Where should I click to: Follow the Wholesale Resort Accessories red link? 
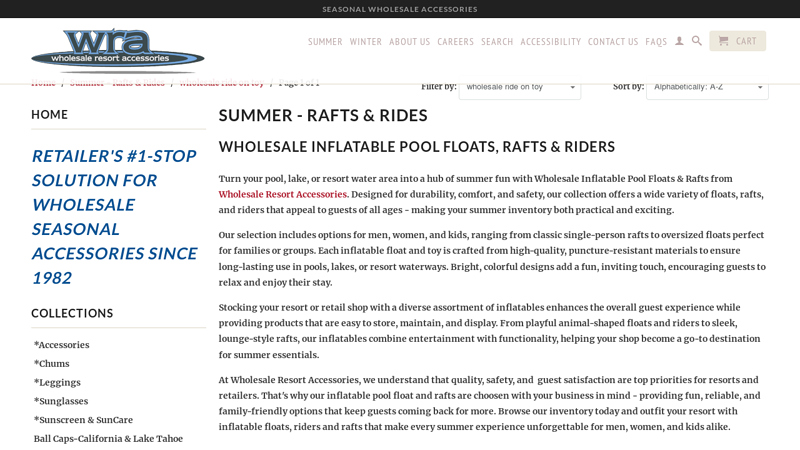[x=283, y=194]
